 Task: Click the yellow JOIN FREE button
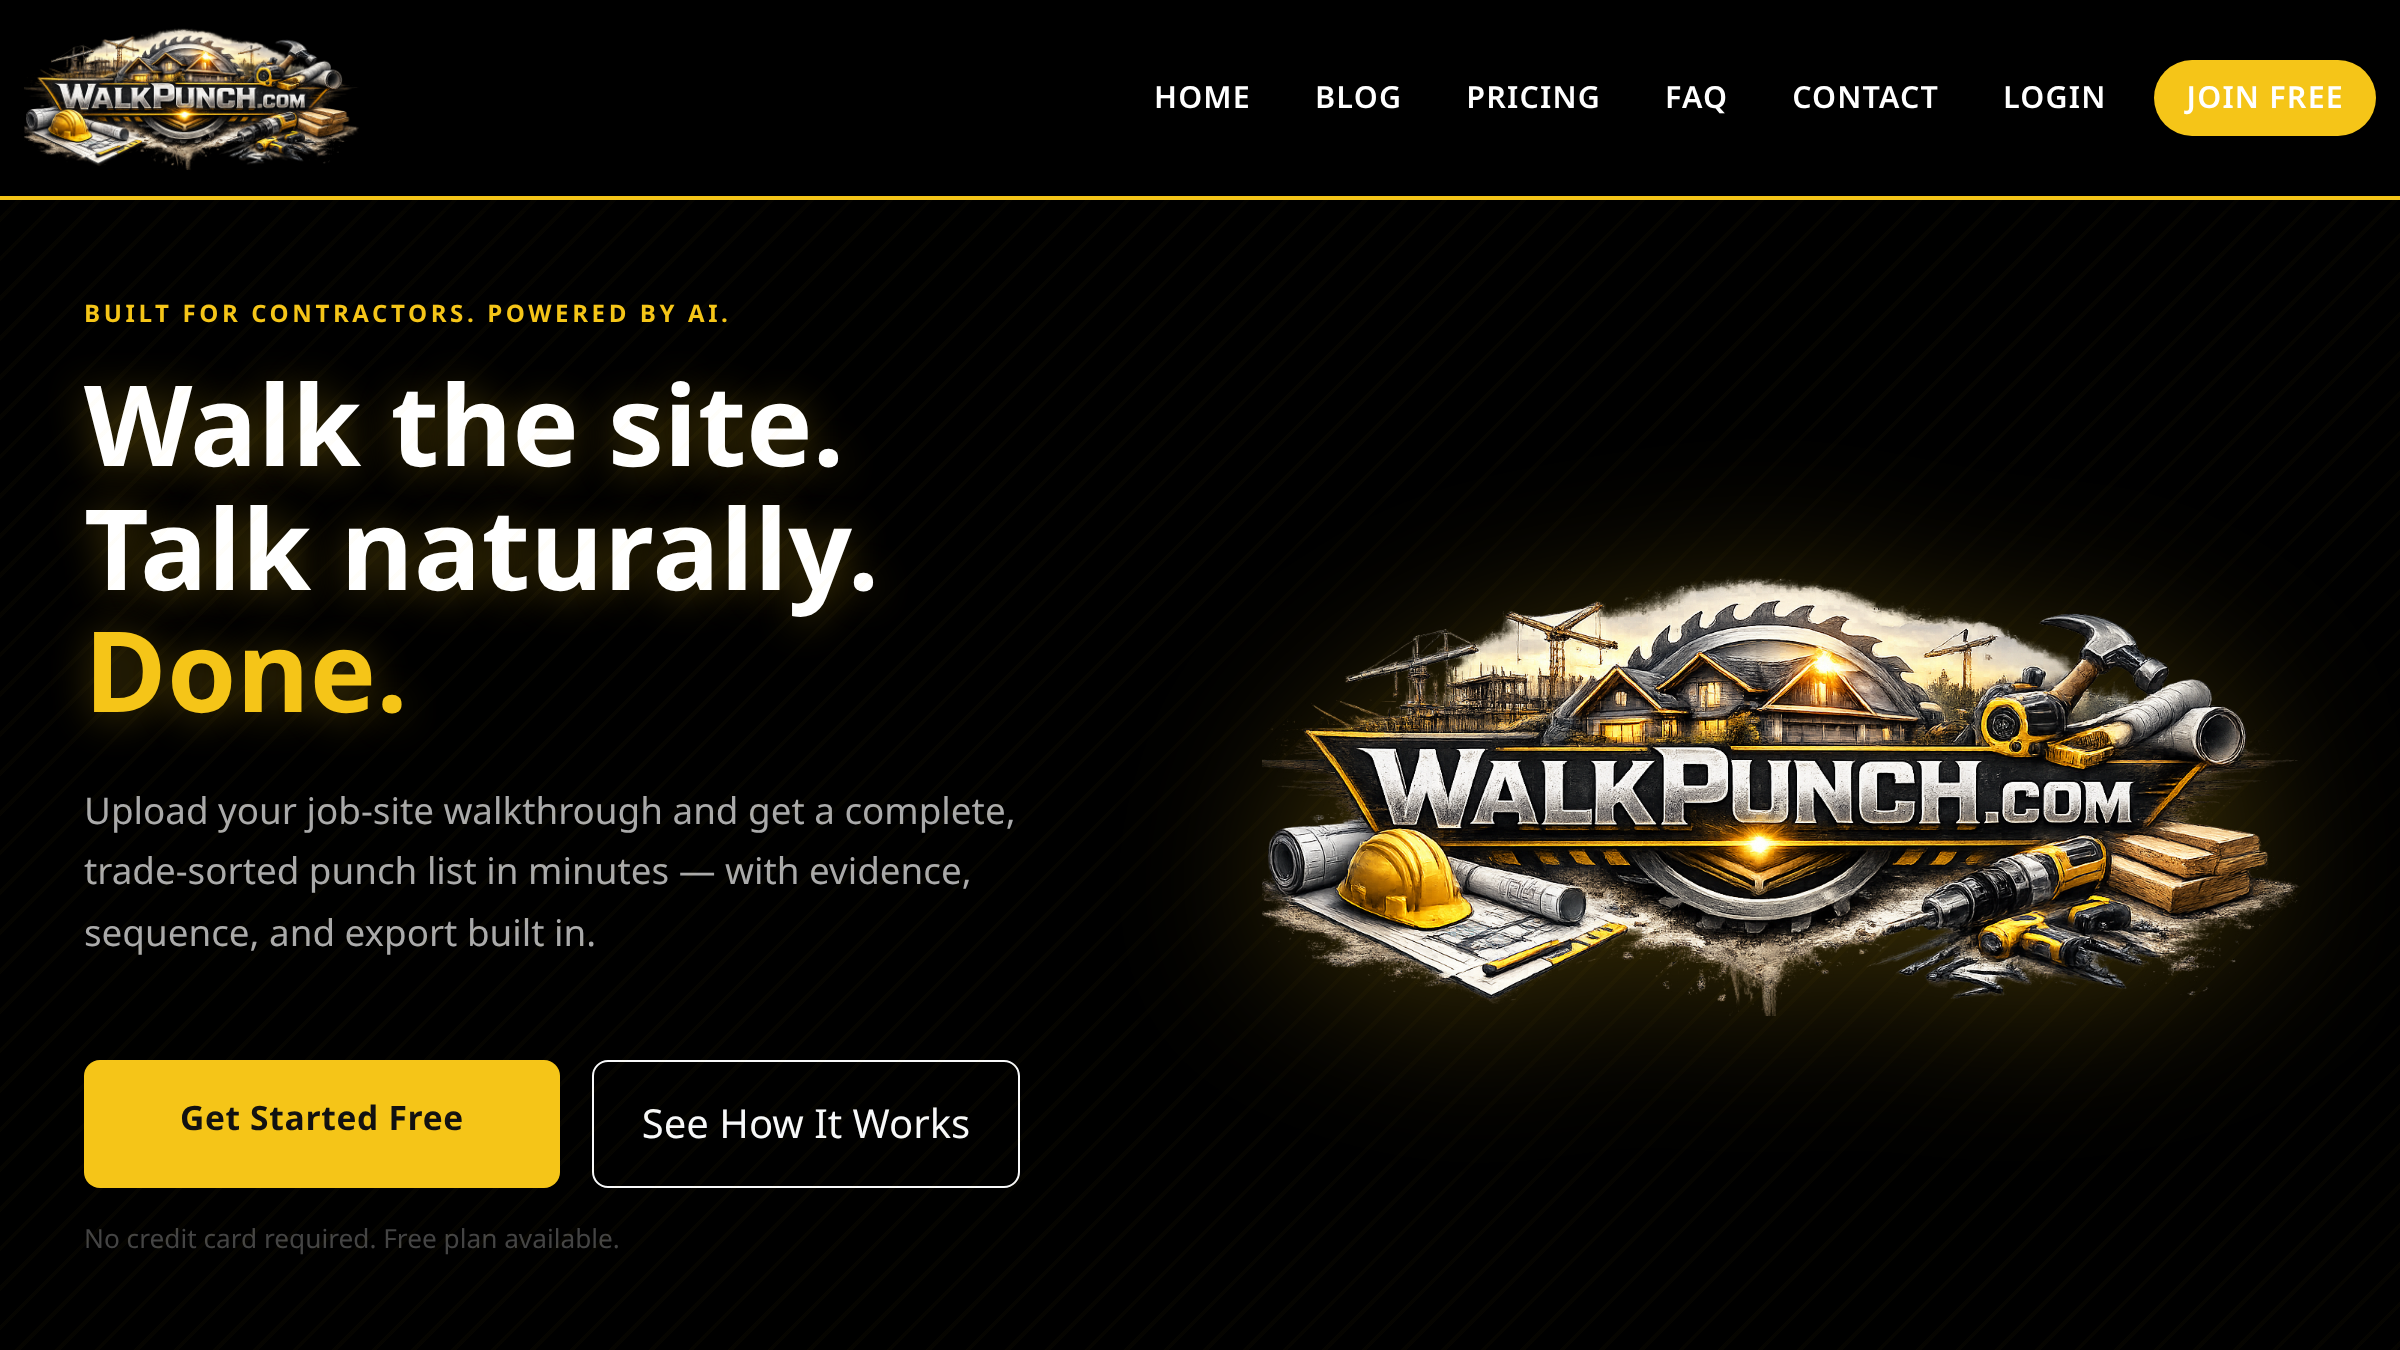click(x=2264, y=98)
